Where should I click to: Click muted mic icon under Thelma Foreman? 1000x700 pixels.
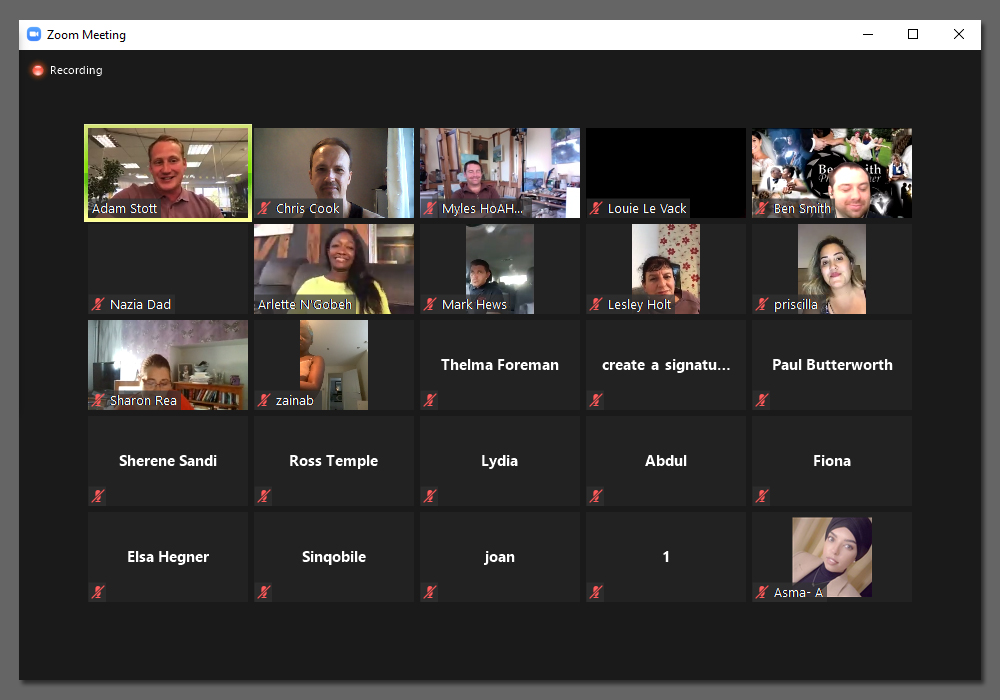[430, 400]
